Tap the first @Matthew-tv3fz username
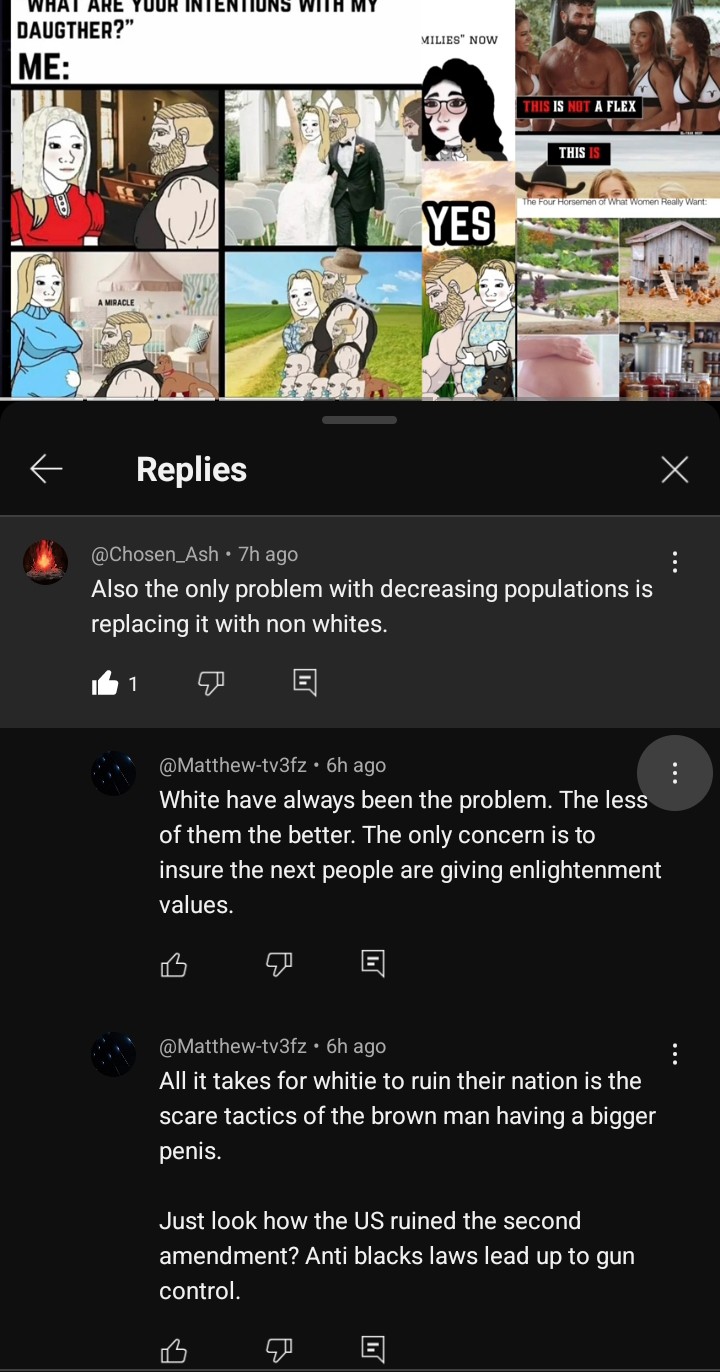The height and width of the screenshot is (1372, 720). [x=233, y=765]
